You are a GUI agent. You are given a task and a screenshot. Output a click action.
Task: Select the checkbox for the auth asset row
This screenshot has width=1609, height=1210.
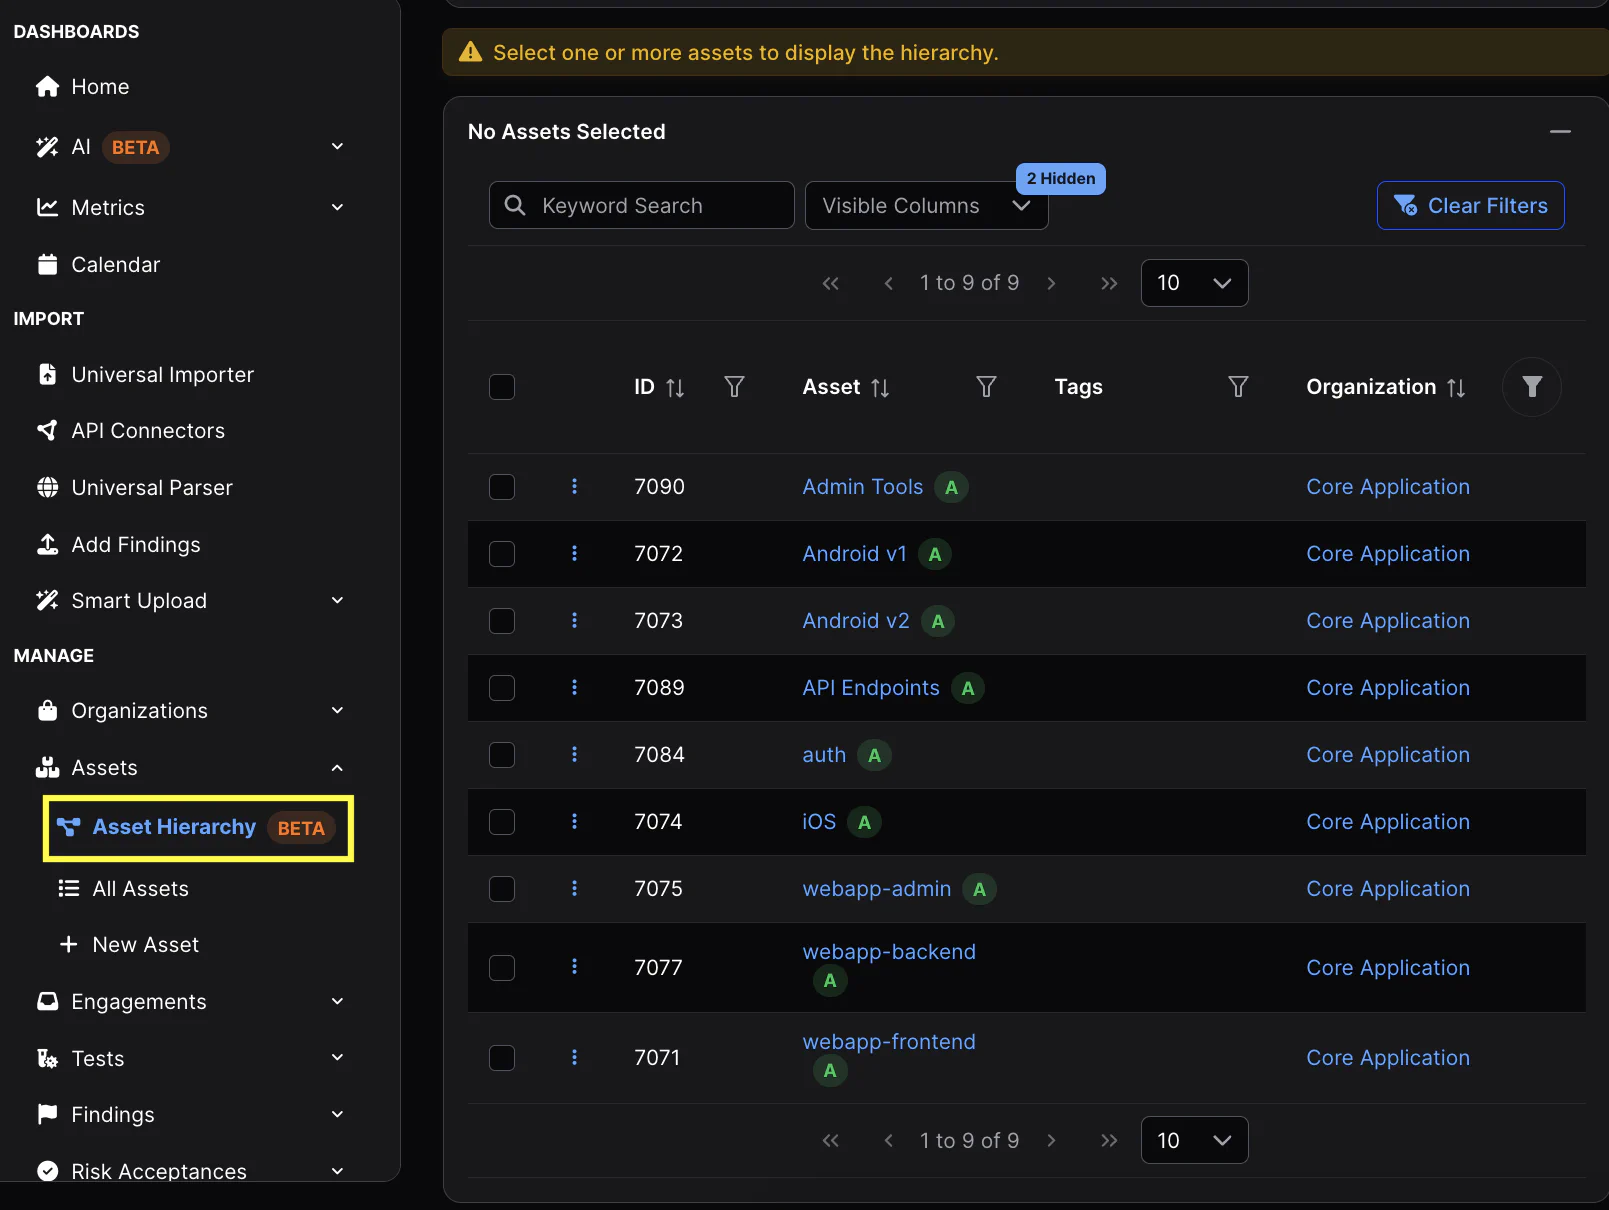pos(502,755)
